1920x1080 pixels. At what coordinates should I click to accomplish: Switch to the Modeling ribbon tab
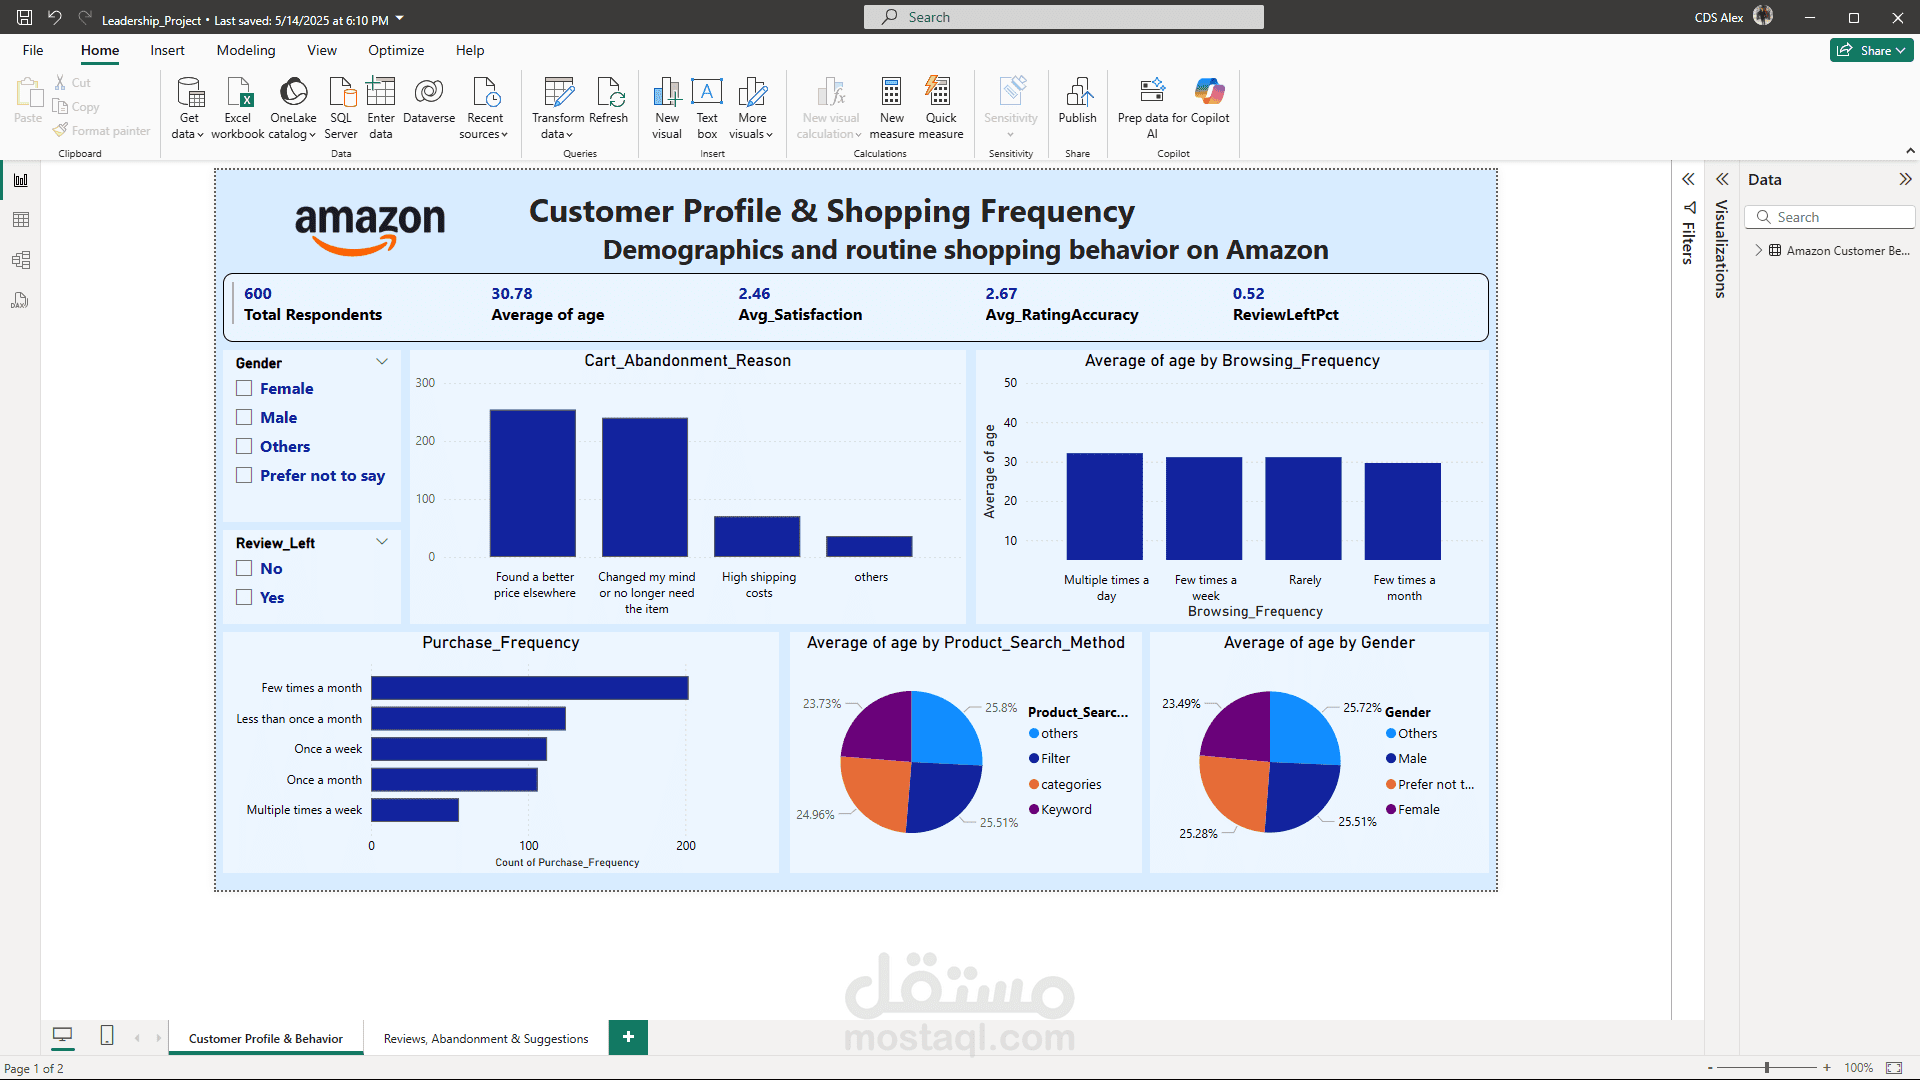[246, 50]
